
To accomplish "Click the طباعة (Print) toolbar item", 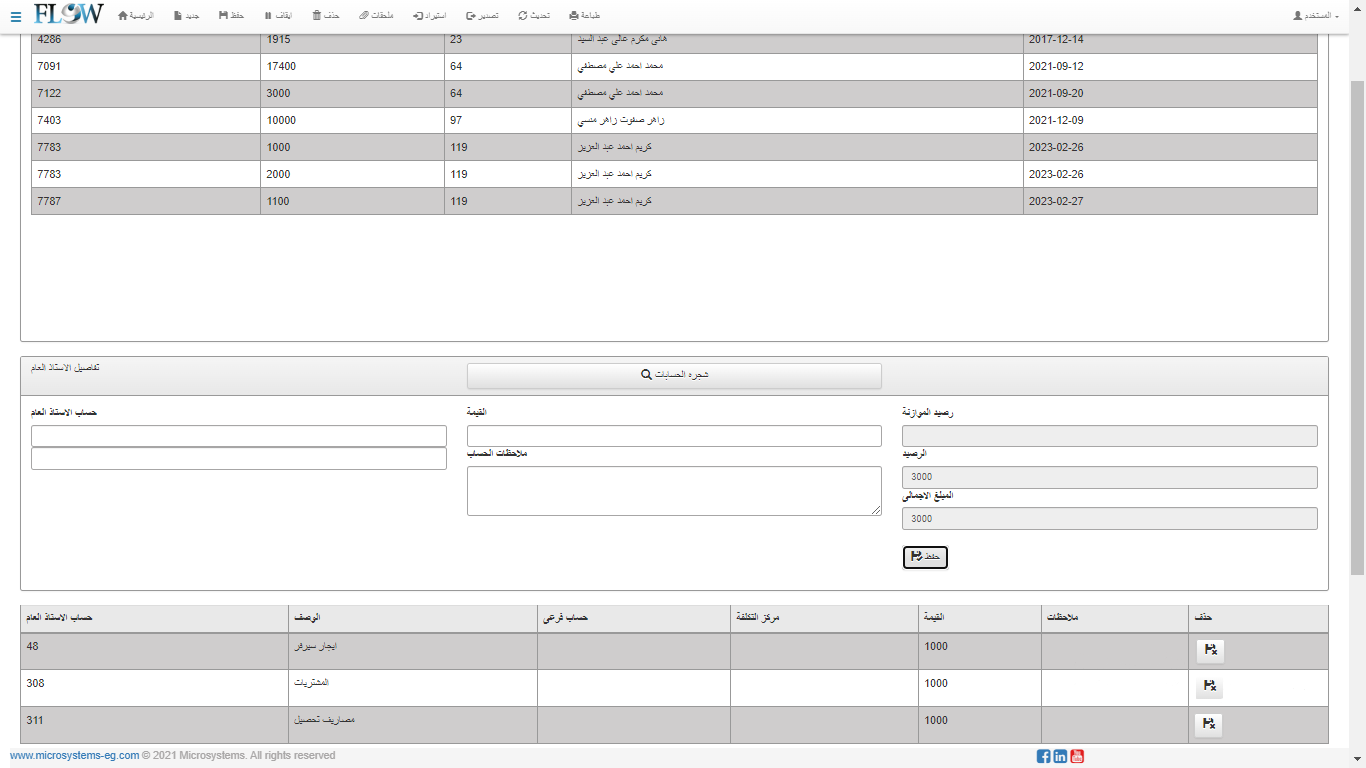I will pos(585,16).
